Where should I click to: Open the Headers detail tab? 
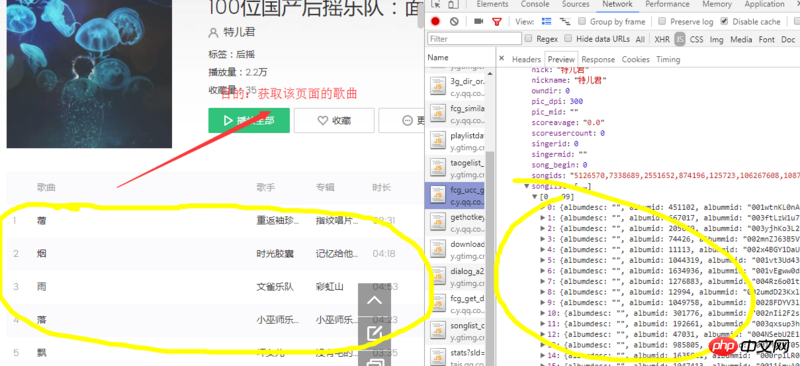click(526, 59)
